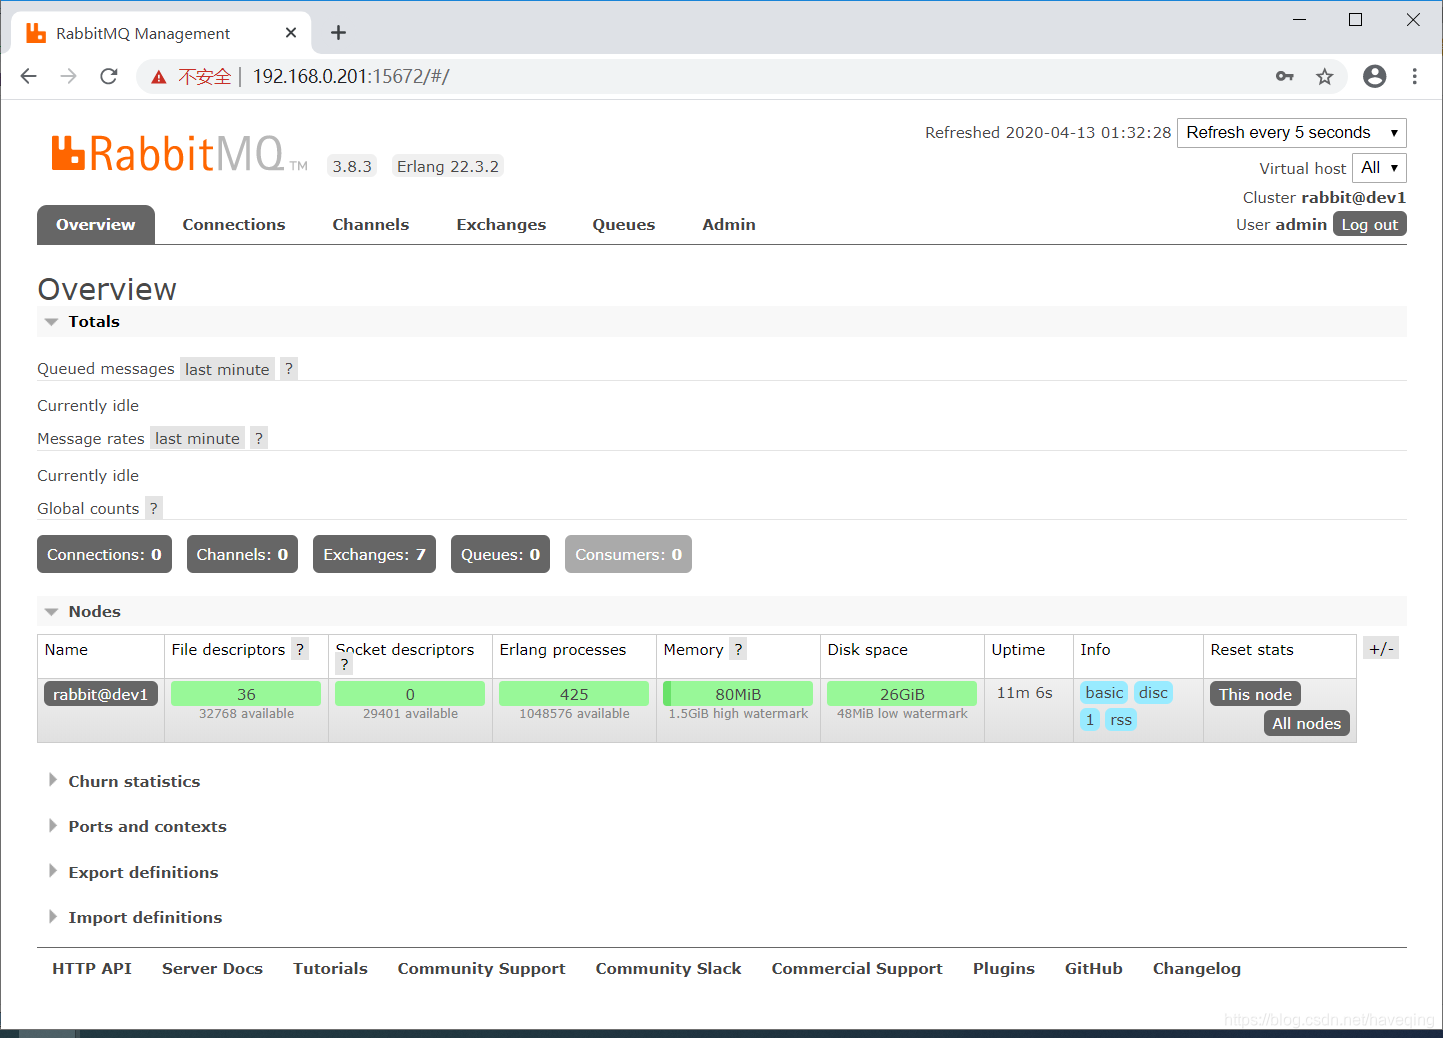Open the Chrome profile avatar
This screenshot has width=1443, height=1038.
(1375, 76)
